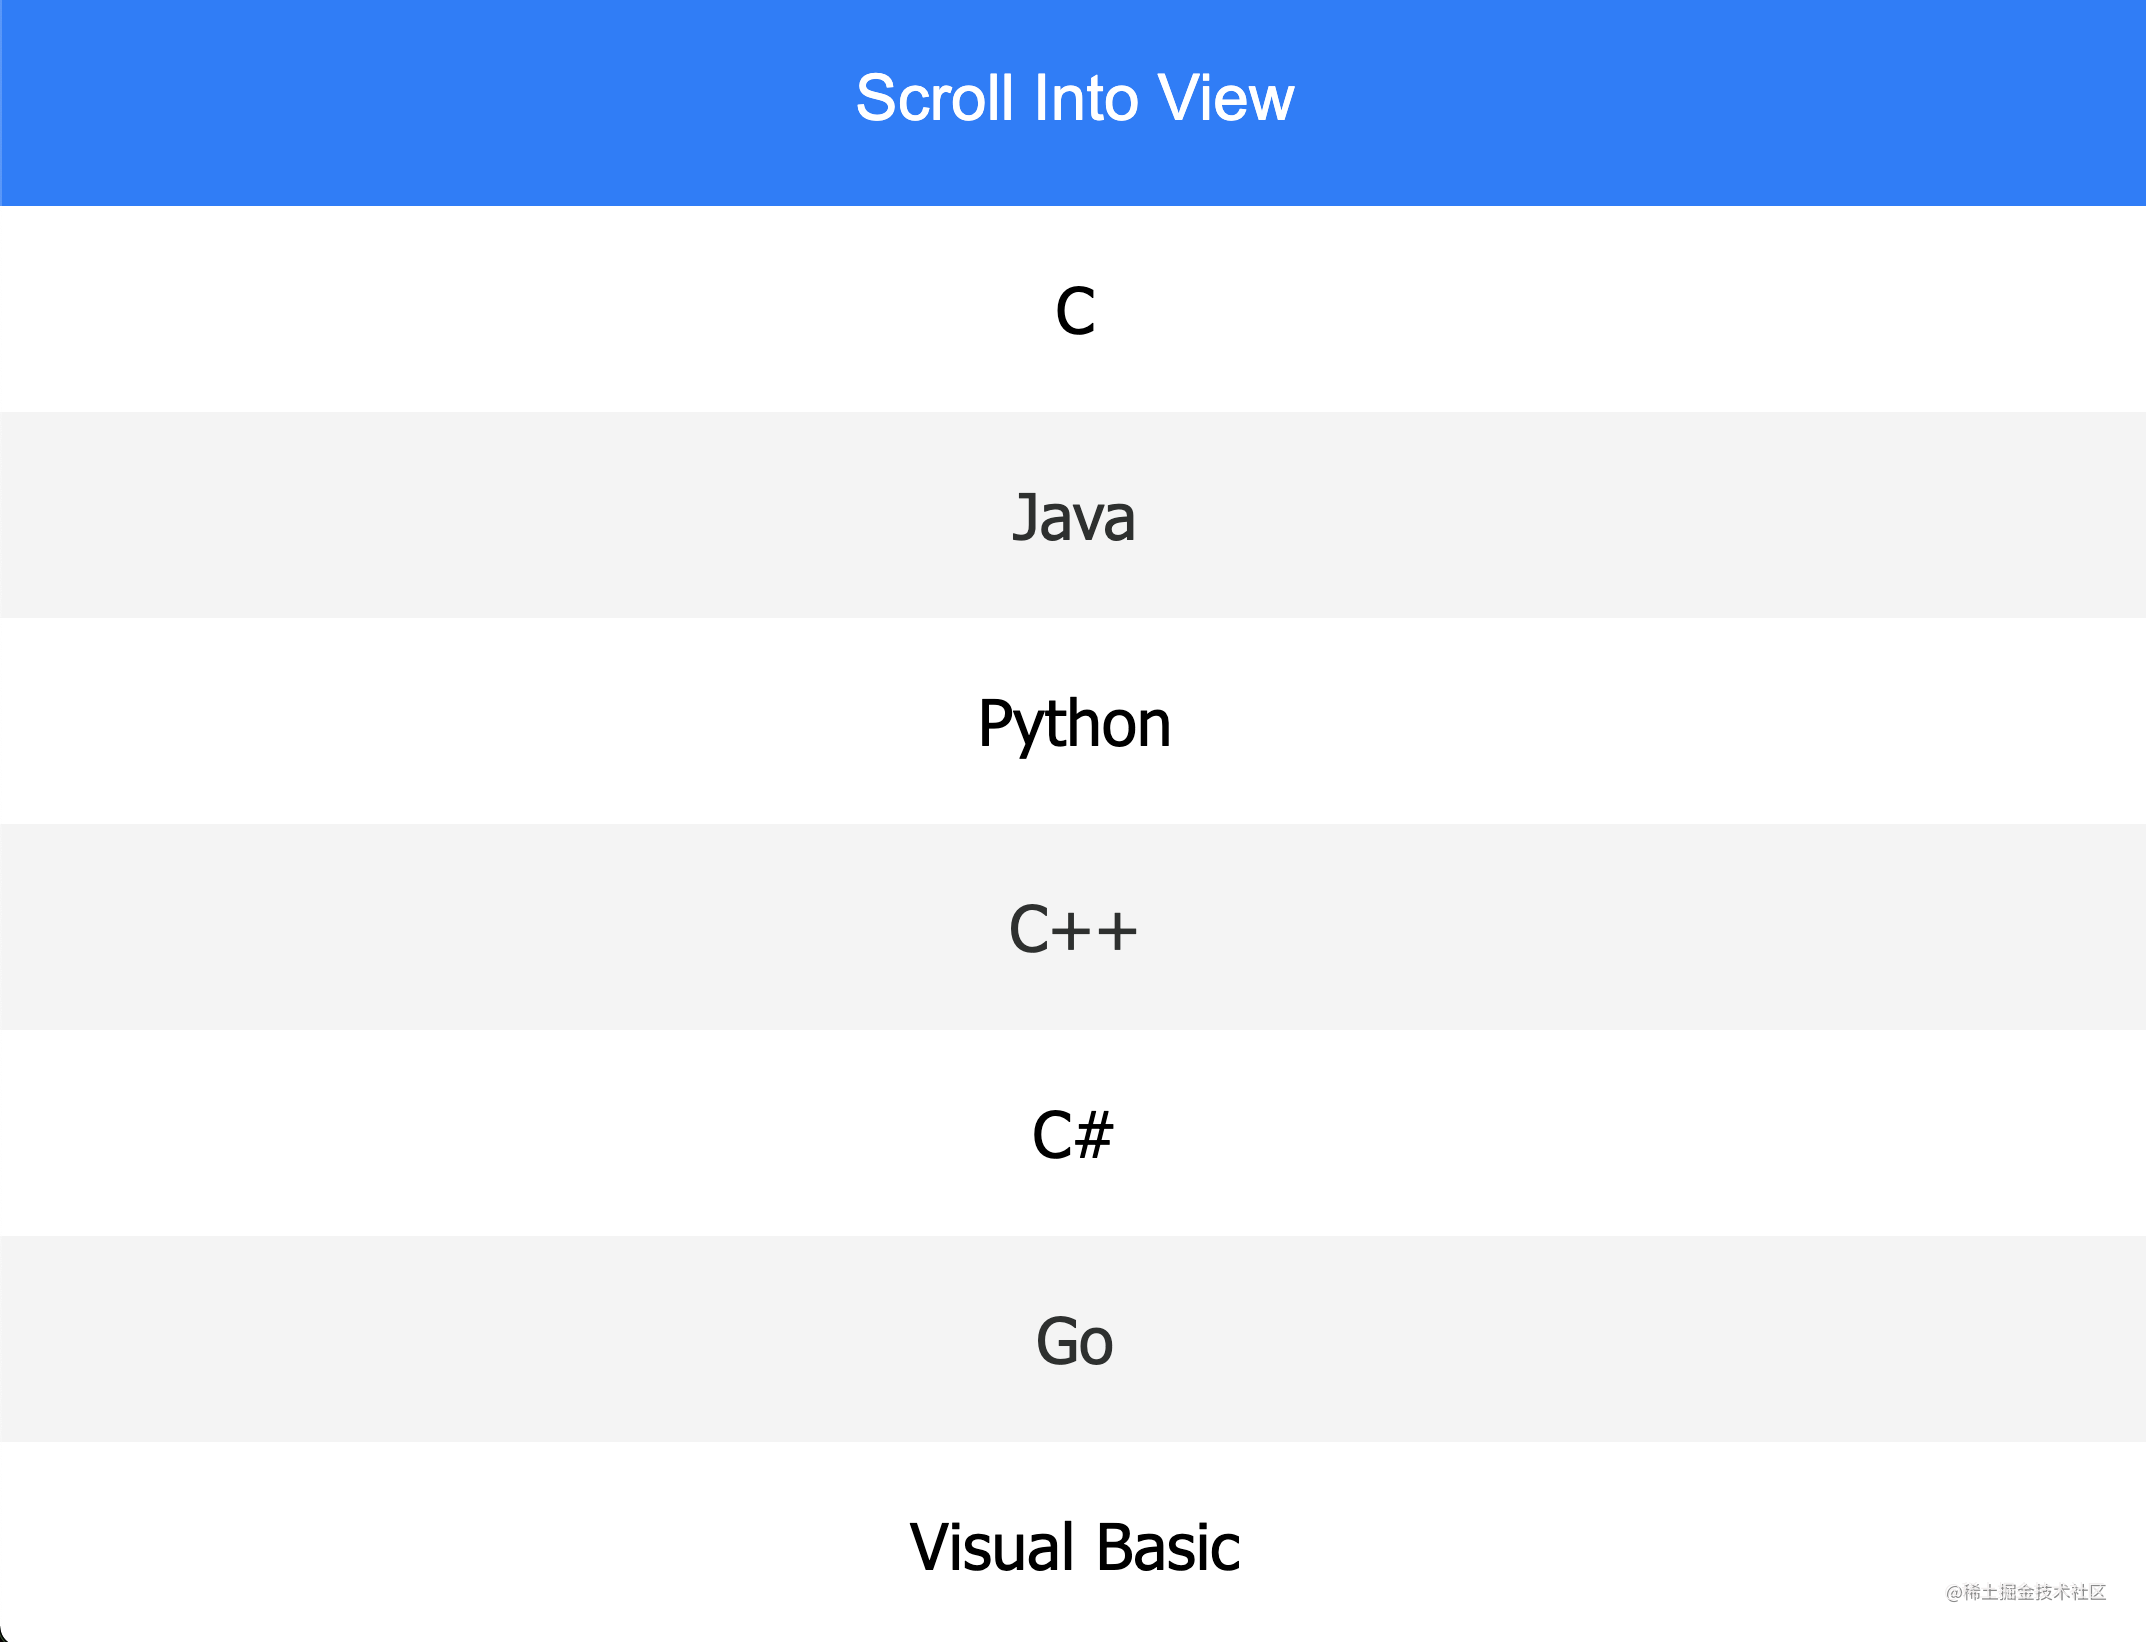Click the C++ row's gray background
Viewport: 2146px width, 1642px height.
(400, 929)
